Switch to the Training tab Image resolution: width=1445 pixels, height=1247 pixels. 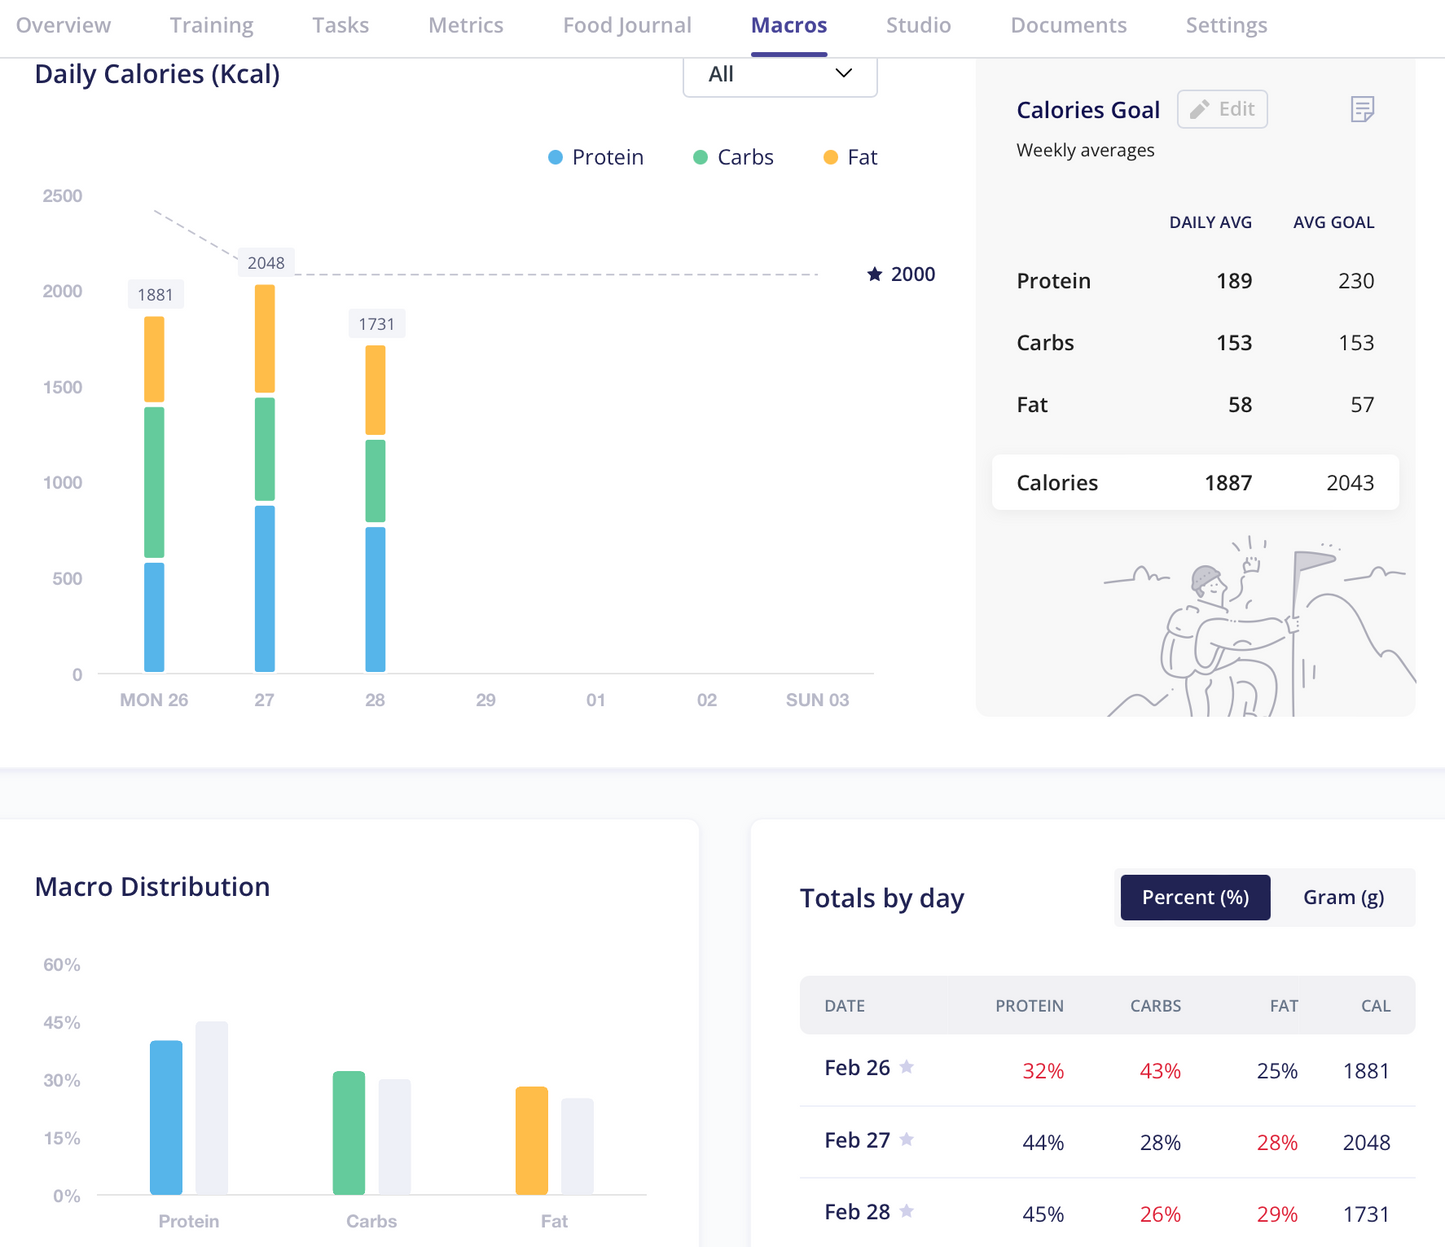coord(211,25)
